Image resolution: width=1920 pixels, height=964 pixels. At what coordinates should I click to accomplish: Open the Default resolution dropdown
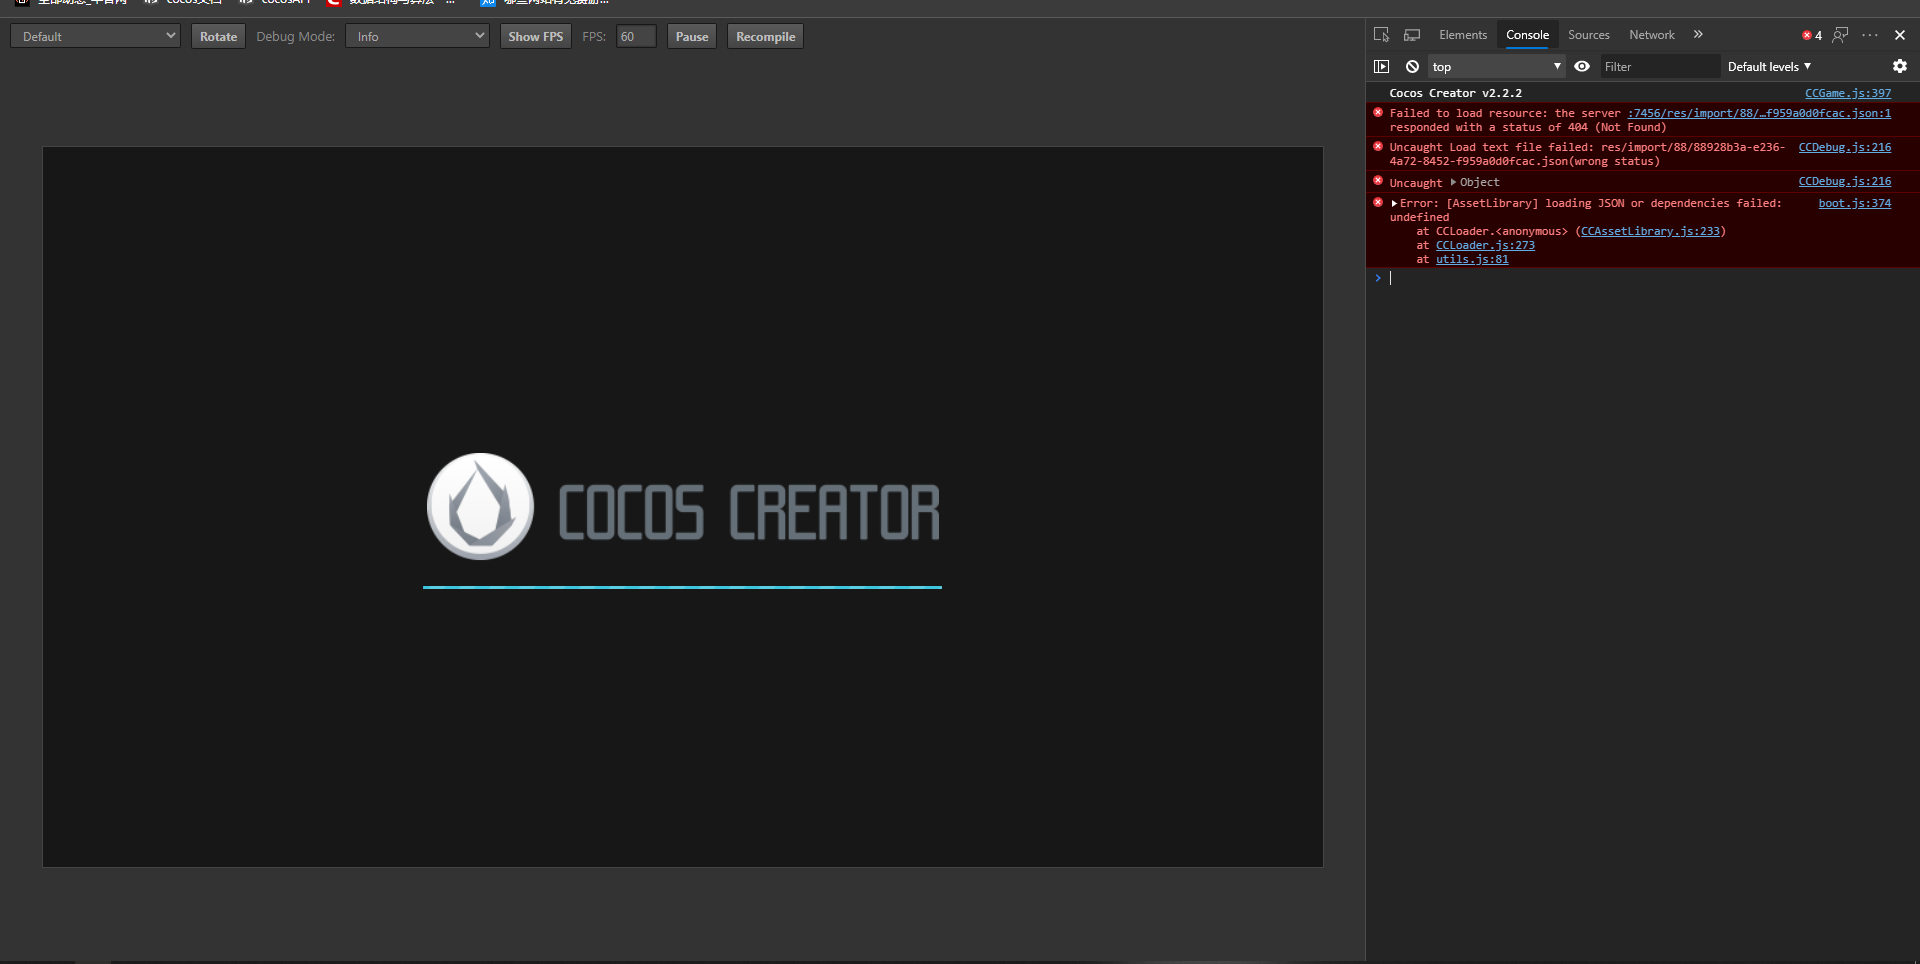pos(95,37)
